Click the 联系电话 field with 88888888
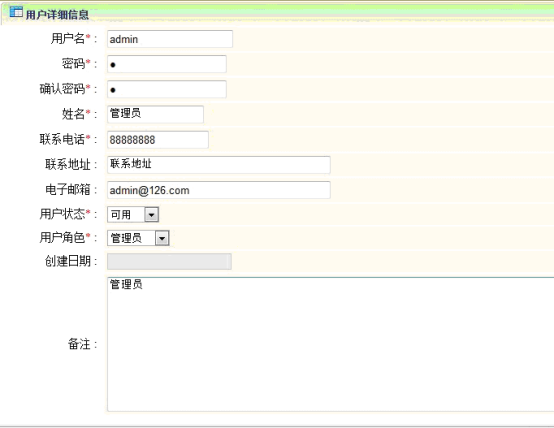The width and height of the screenshot is (554, 428). click(x=158, y=140)
